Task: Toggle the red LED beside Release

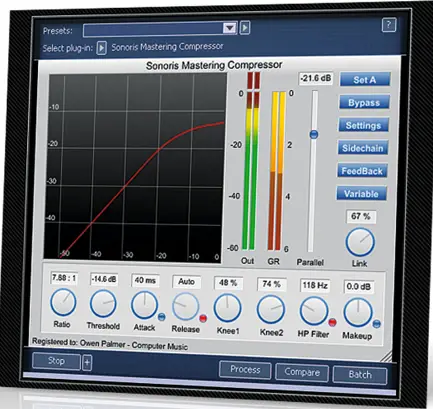Action: (x=203, y=318)
